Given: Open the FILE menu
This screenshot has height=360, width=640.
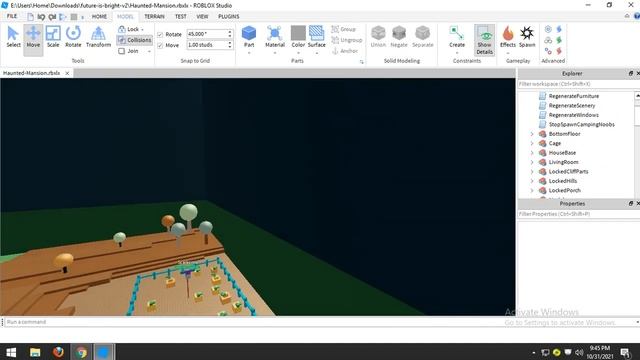Looking at the screenshot, I should [x=12, y=16].
